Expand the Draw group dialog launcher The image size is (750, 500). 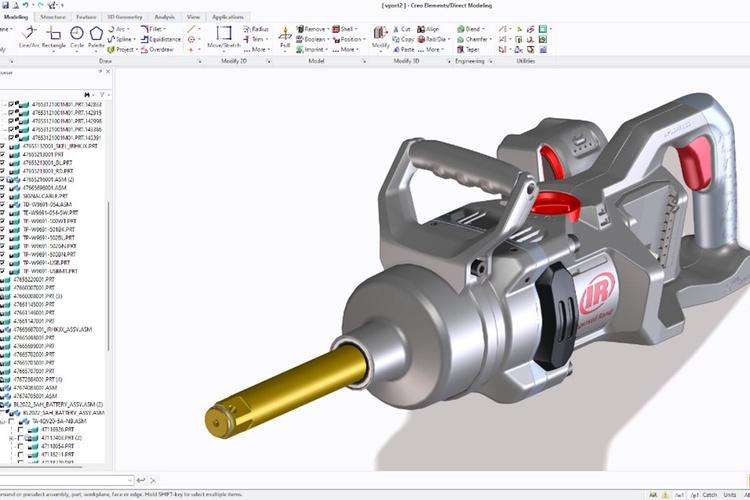(199, 61)
